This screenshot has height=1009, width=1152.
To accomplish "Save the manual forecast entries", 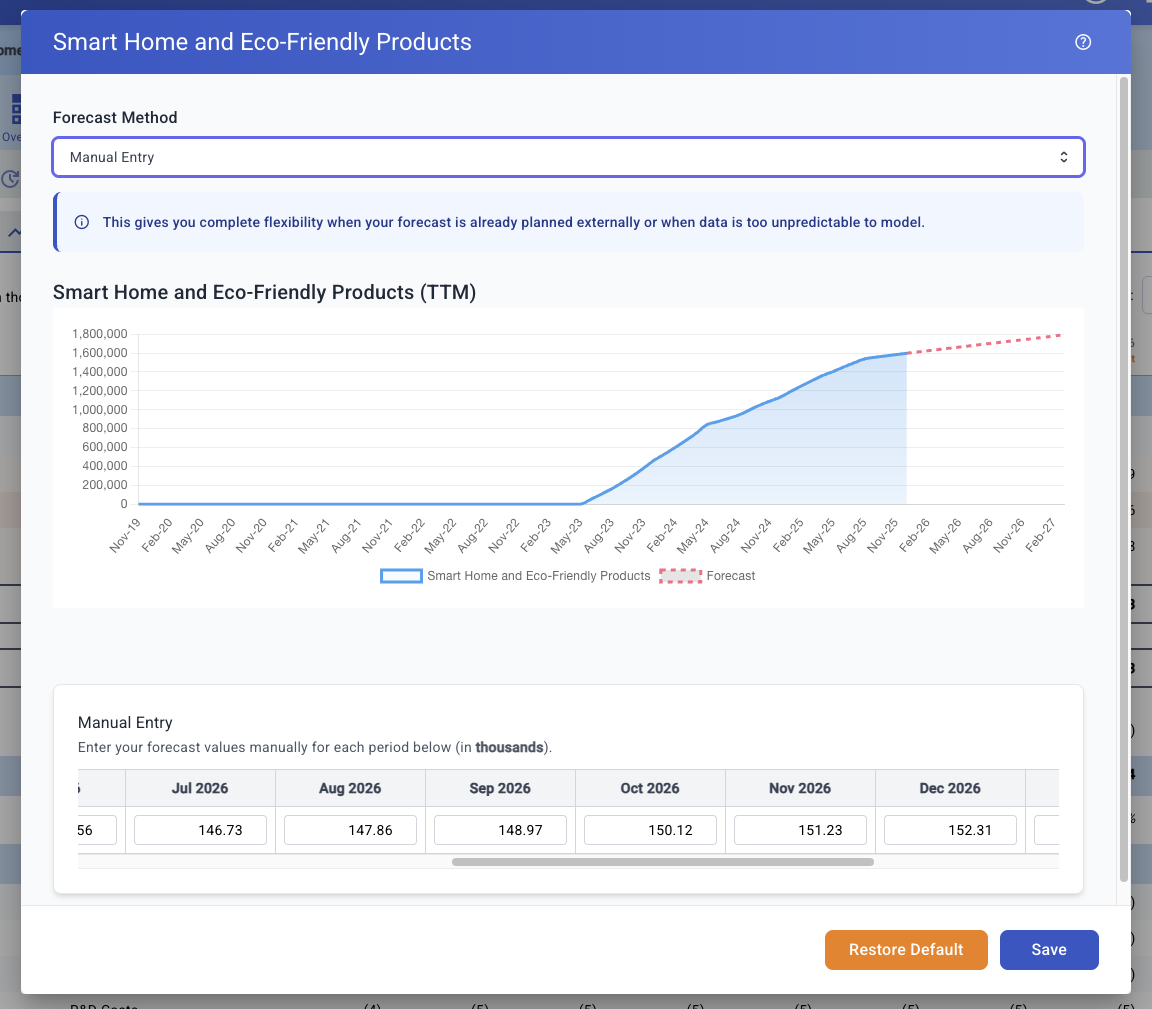I will pos(1049,950).
